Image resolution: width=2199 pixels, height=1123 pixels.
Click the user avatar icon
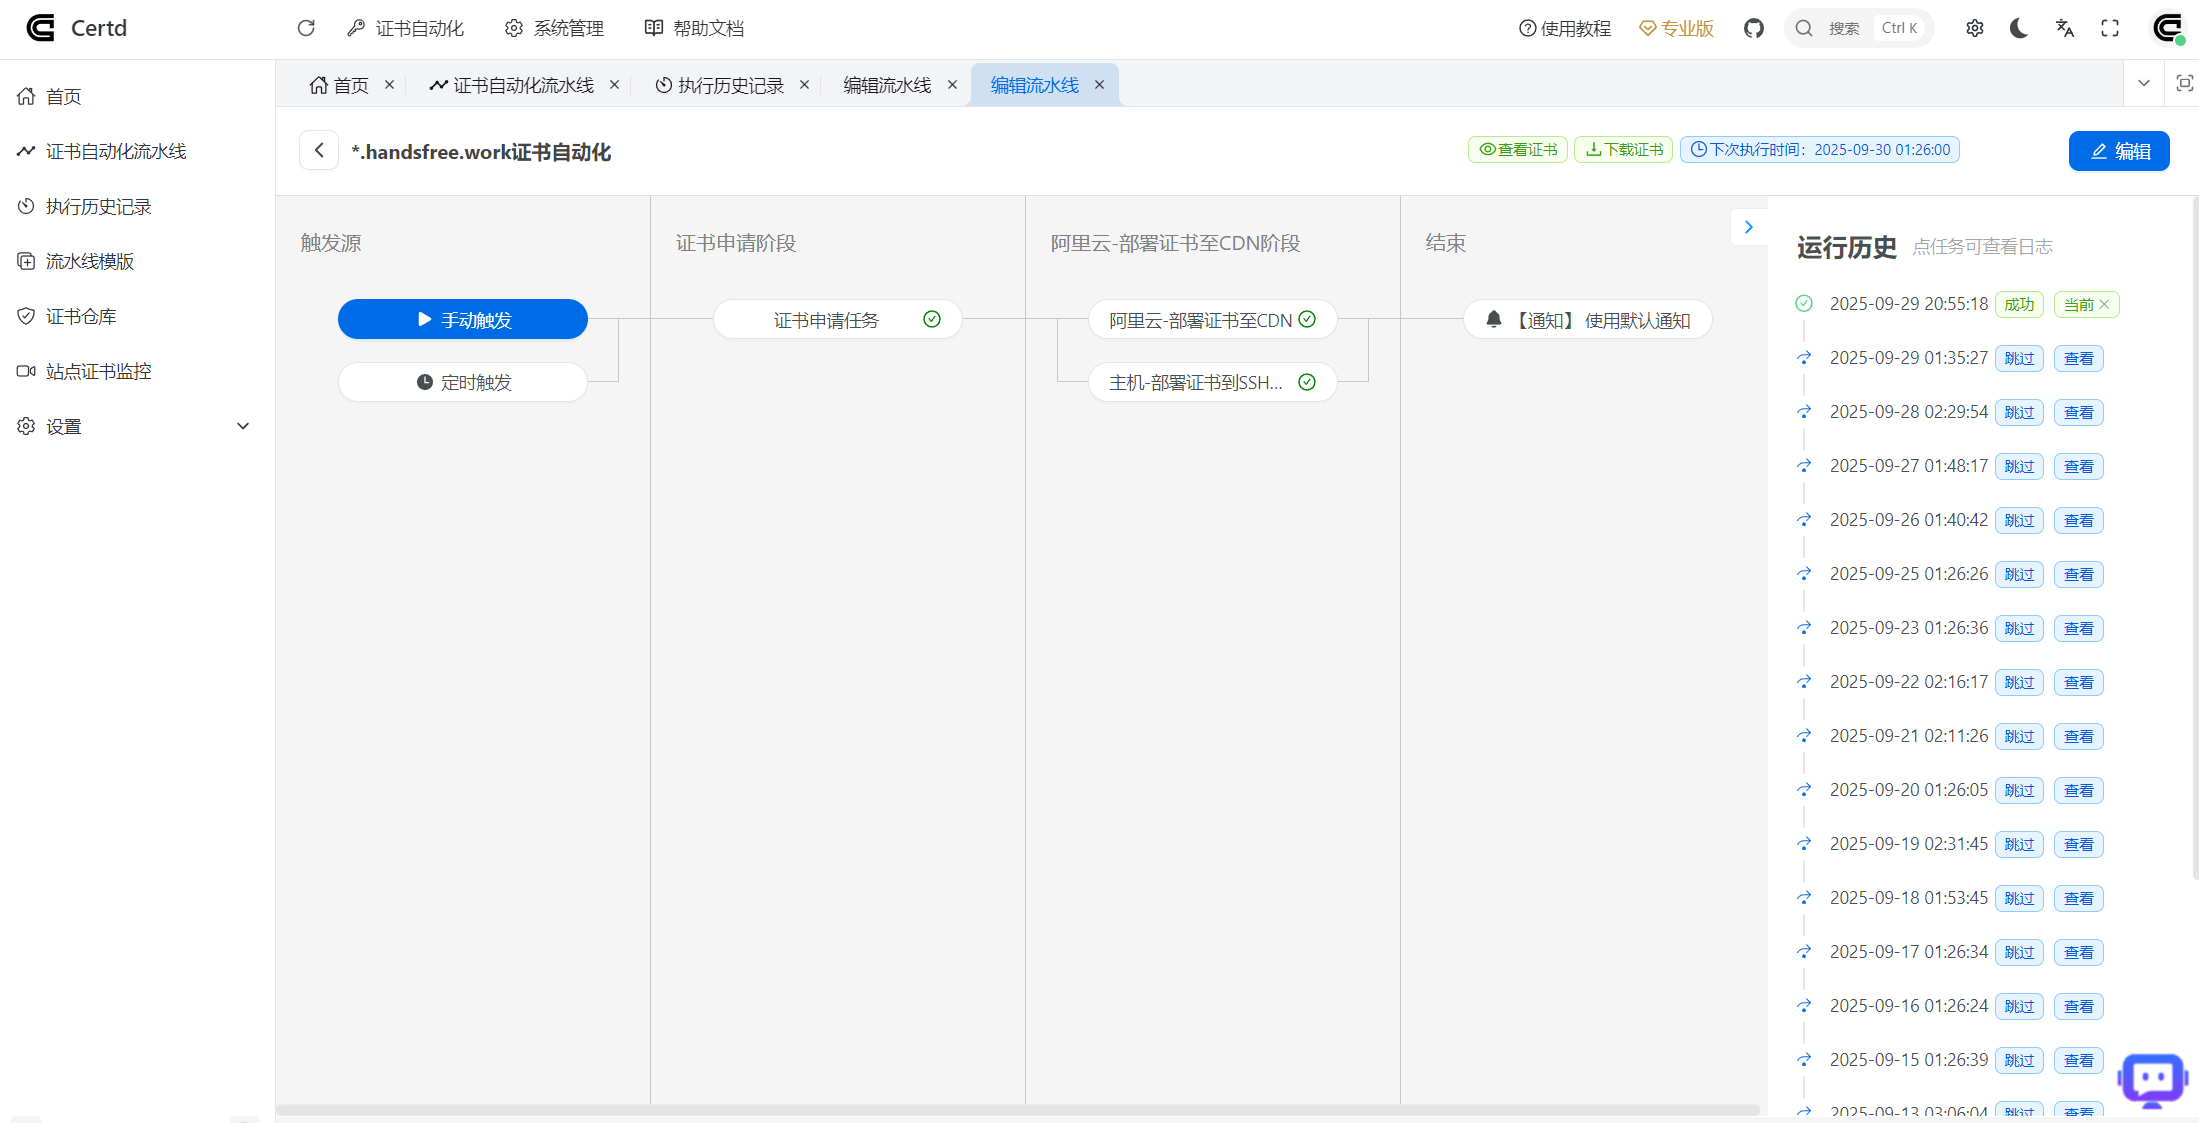(x=2167, y=28)
